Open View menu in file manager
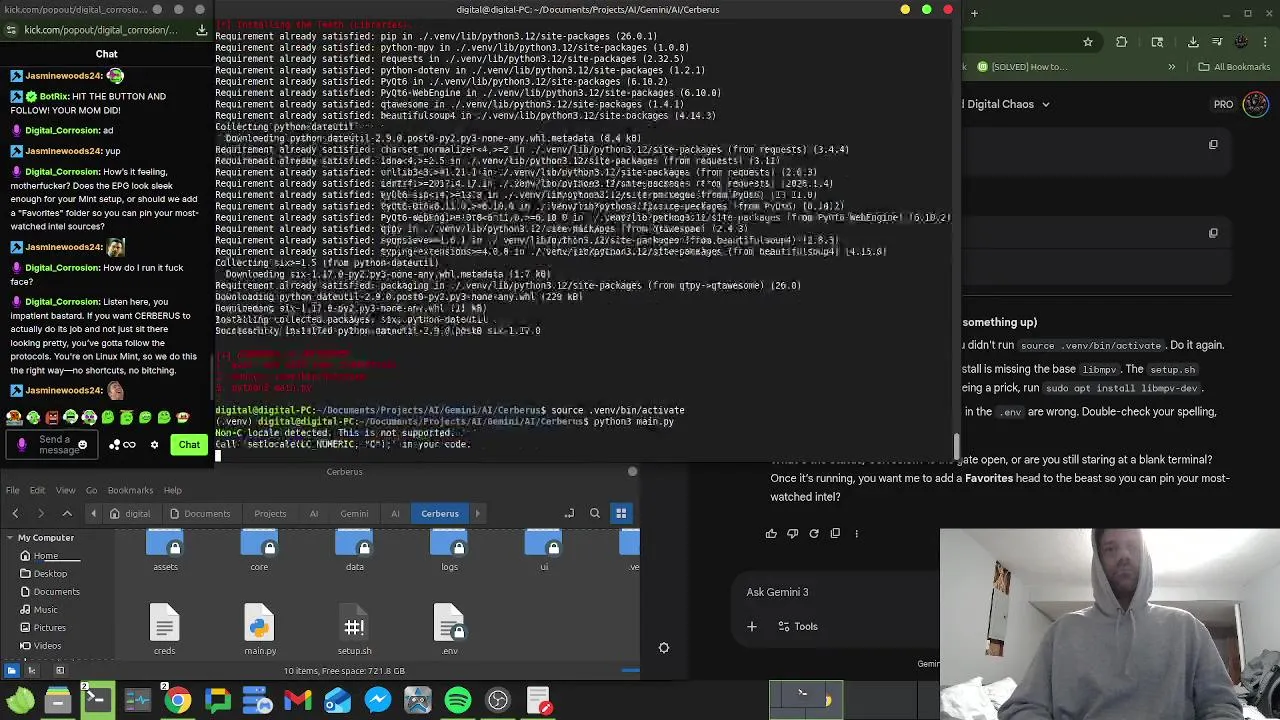1280x720 pixels. pos(65,490)
